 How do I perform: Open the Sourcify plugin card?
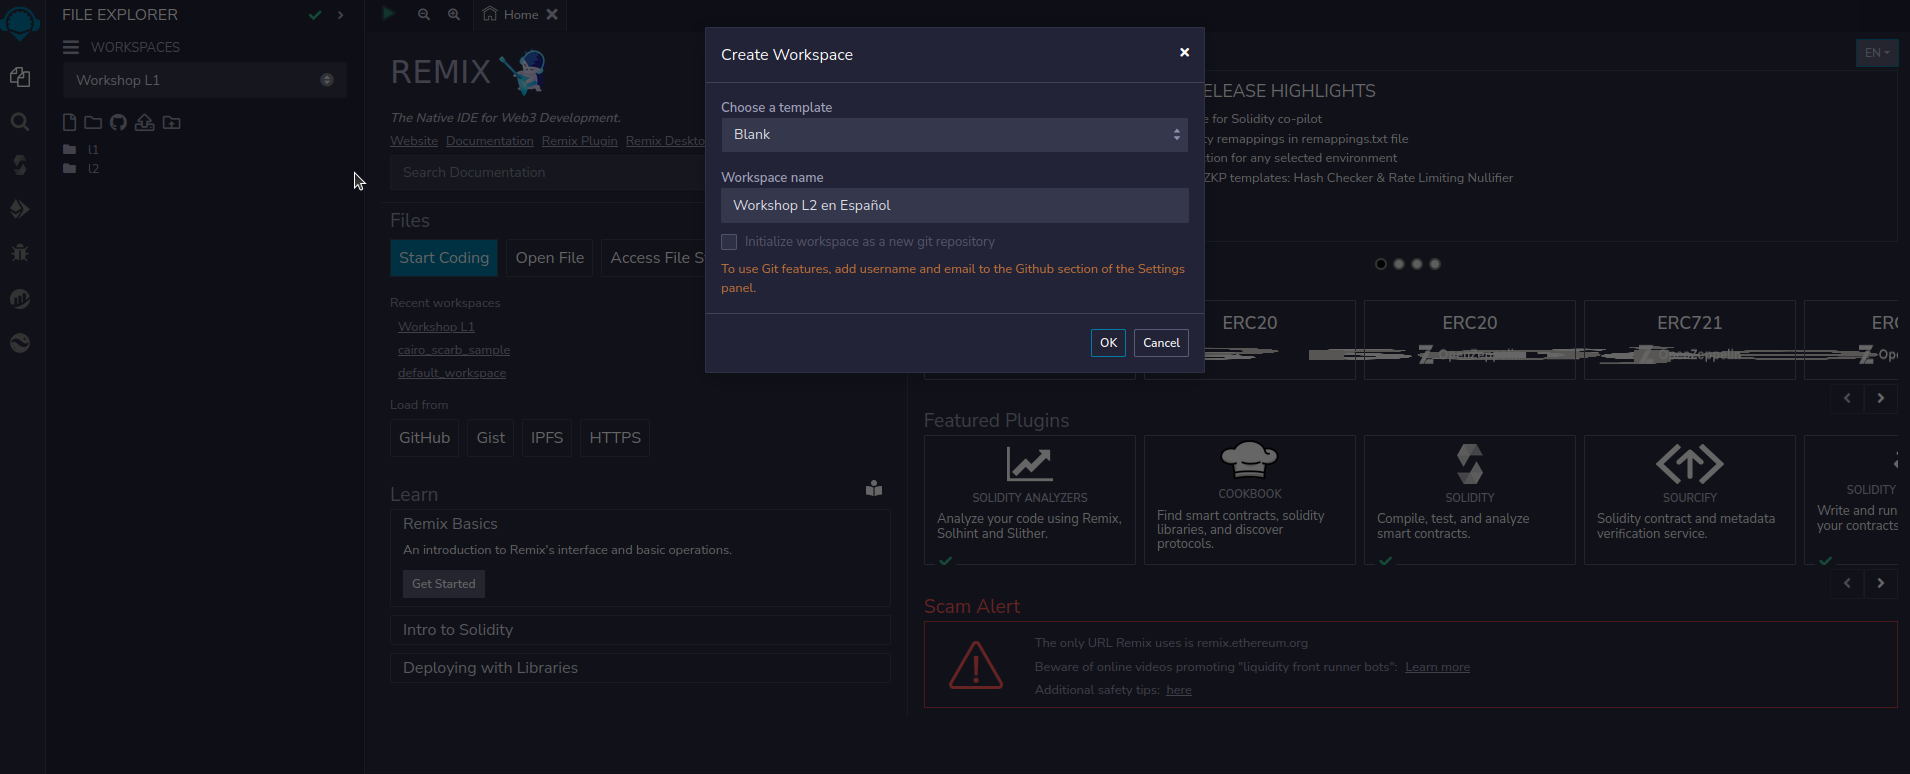coord(1690,500)
